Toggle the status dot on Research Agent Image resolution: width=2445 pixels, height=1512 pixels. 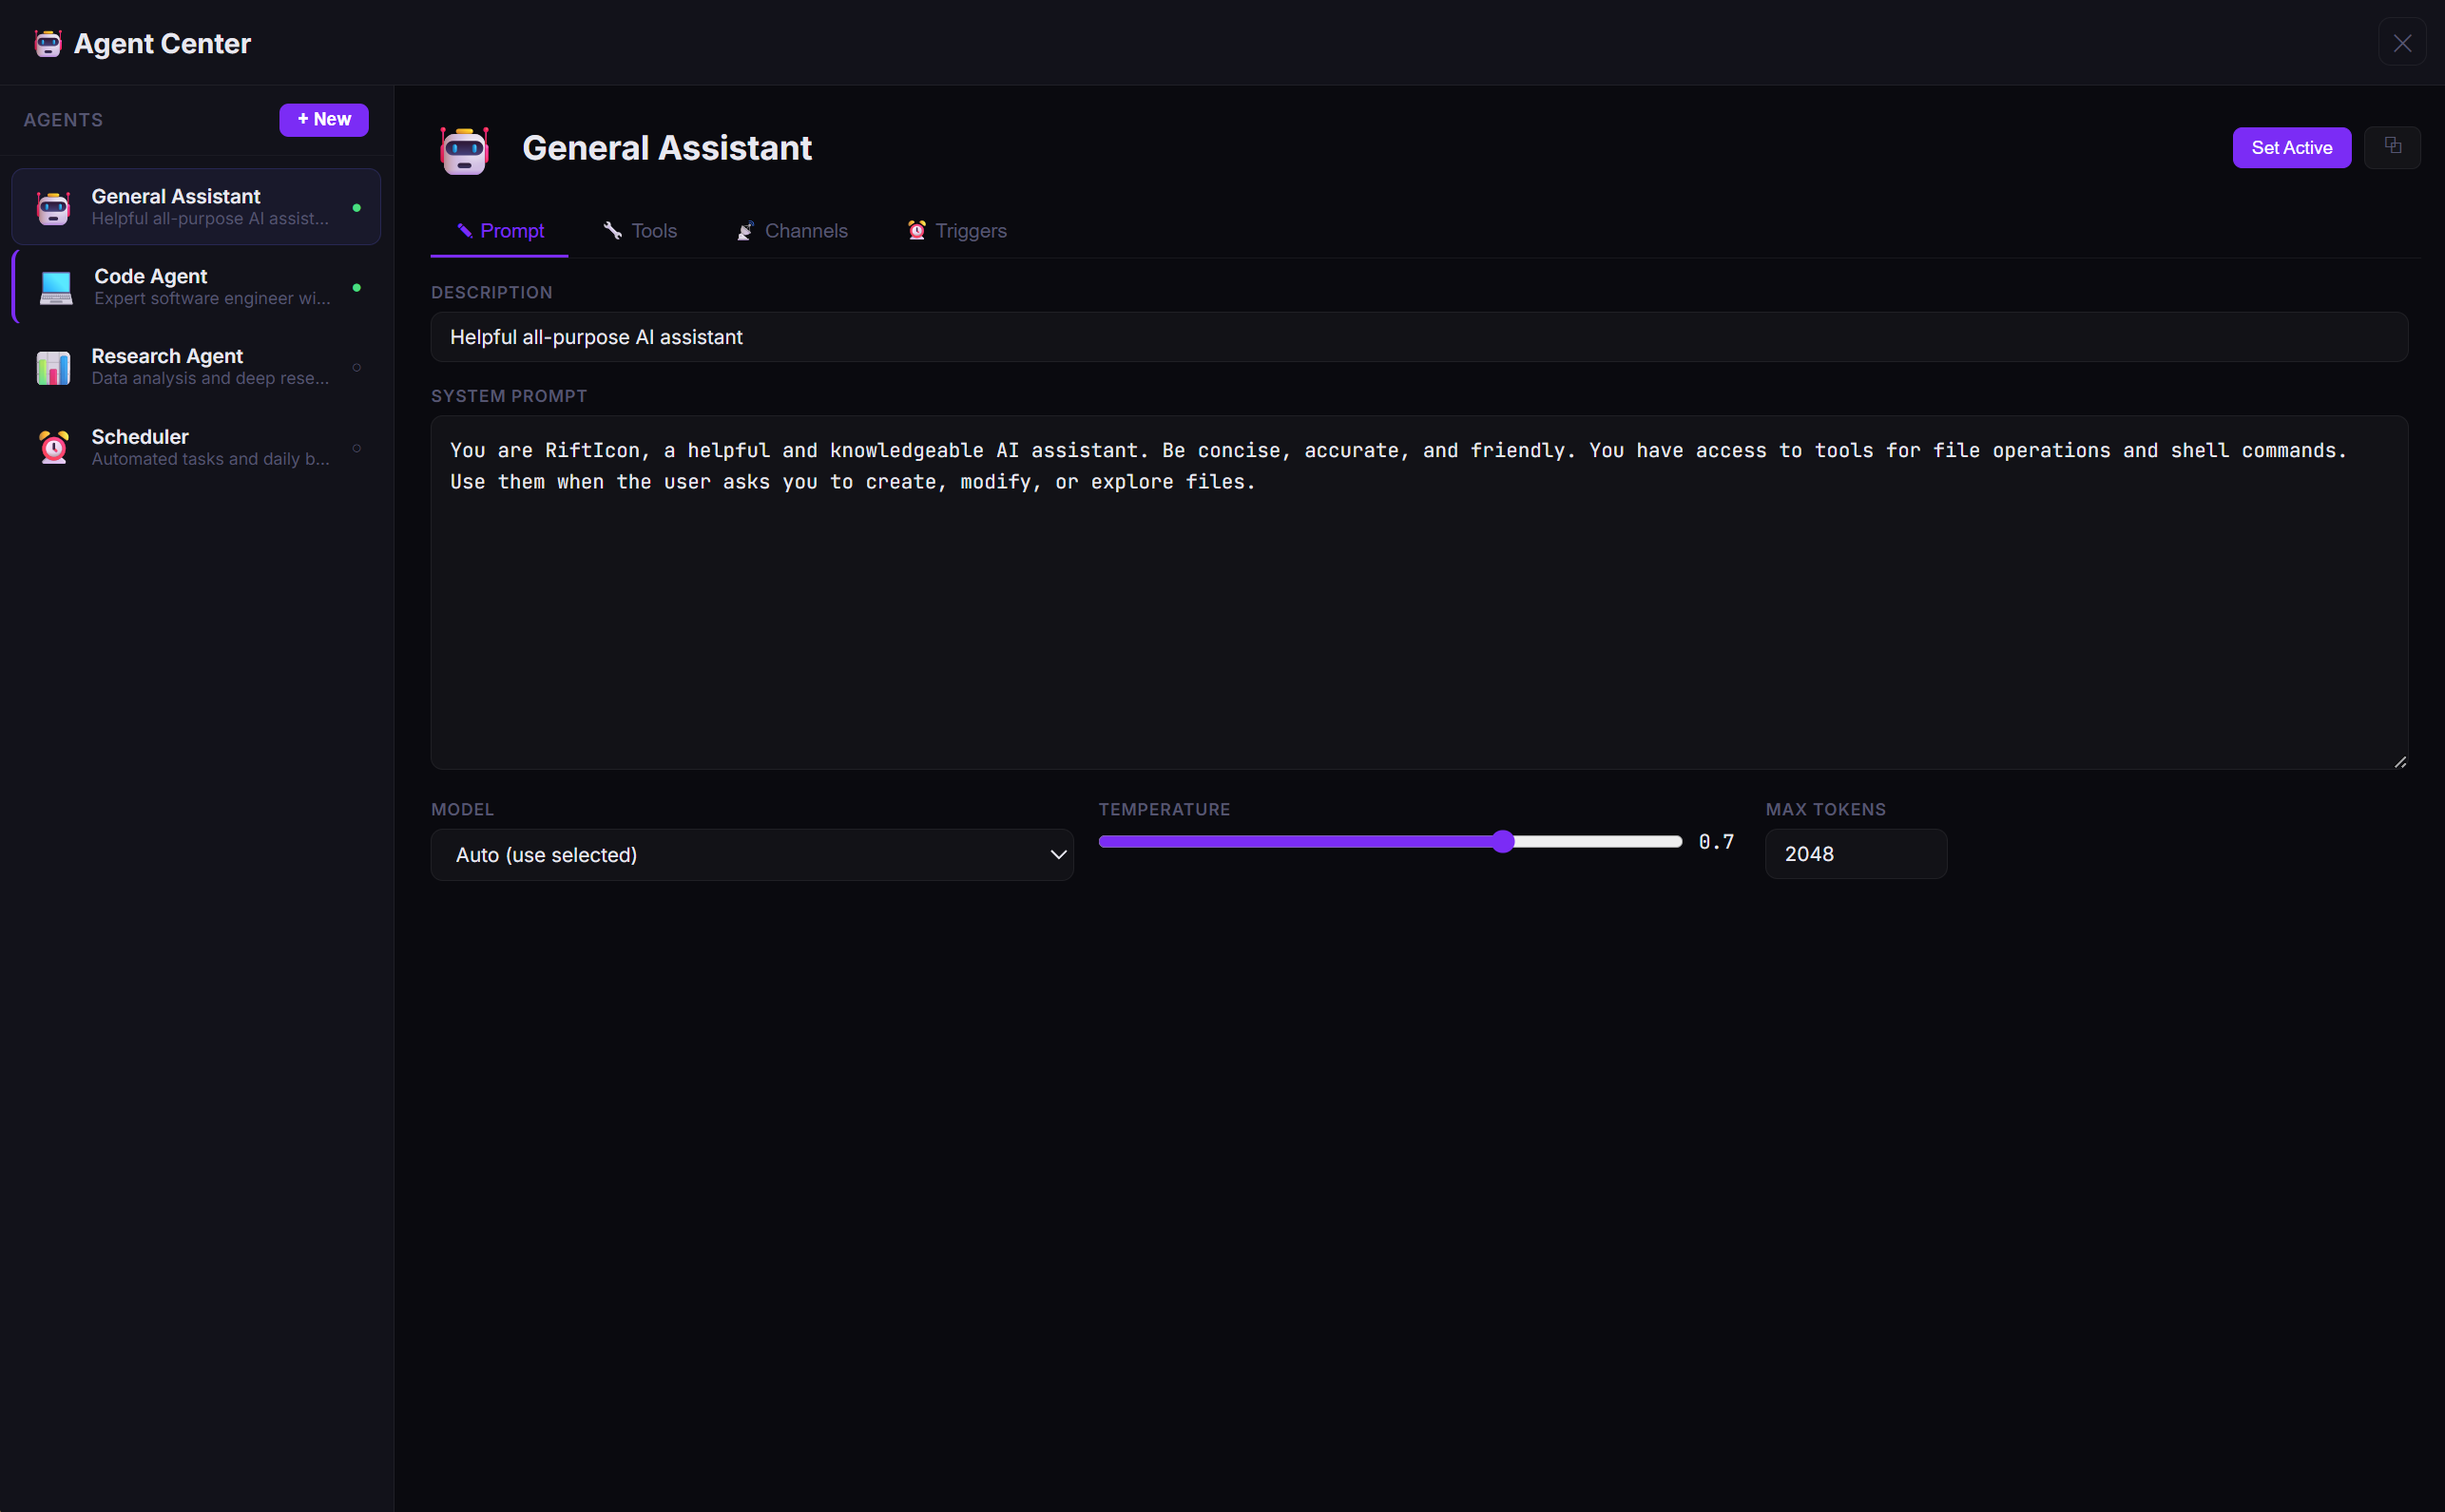359,367
